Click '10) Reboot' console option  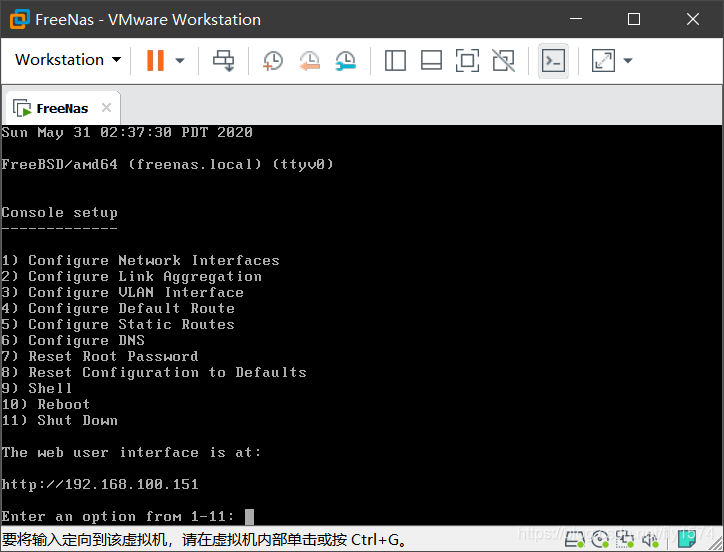(x=46, y=404)
